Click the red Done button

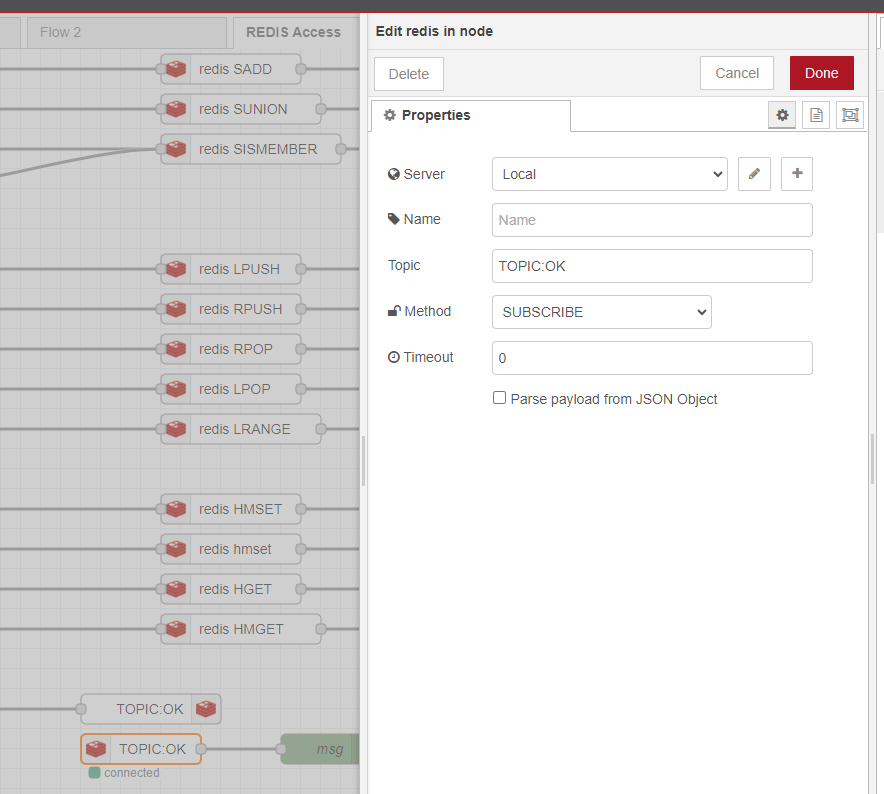(821, 73)
